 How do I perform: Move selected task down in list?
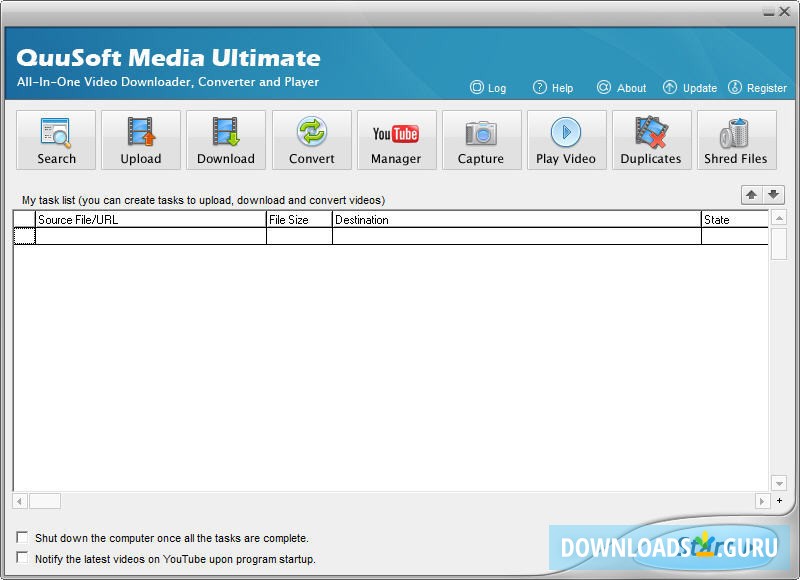[x=771, y=195]
